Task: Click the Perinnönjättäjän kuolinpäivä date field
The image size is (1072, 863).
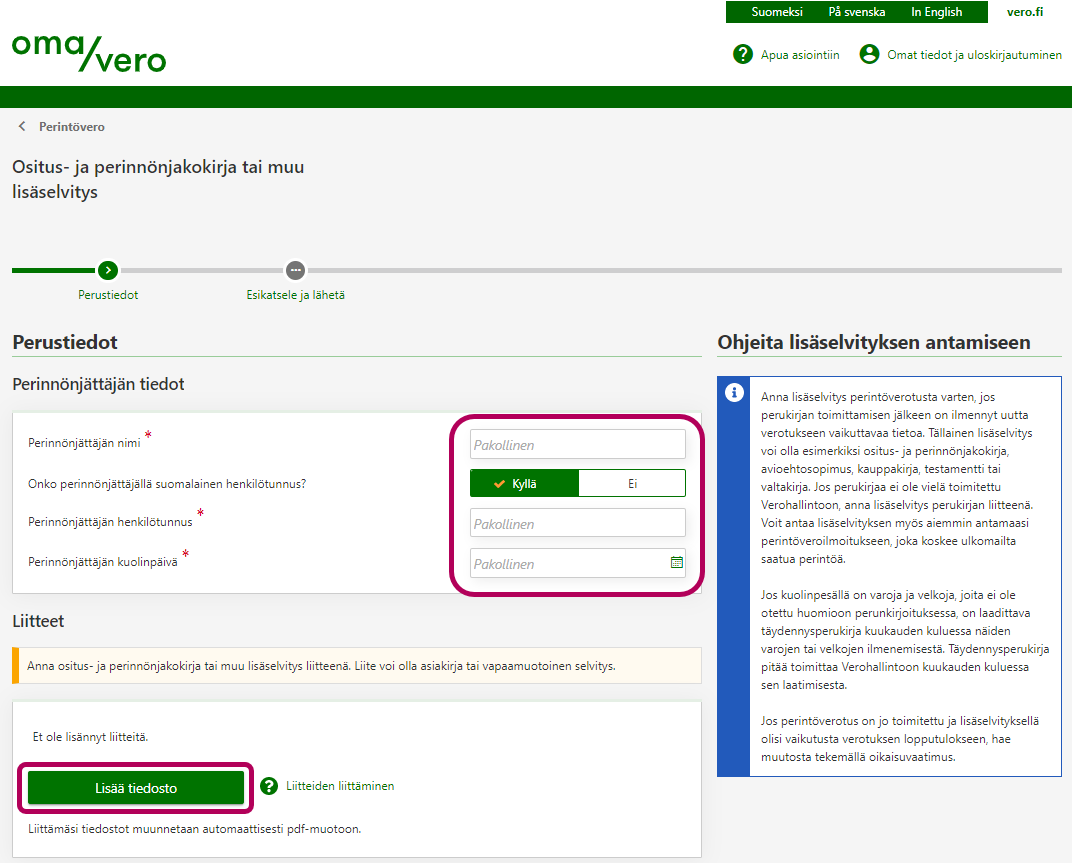Action: click(566, 563)
